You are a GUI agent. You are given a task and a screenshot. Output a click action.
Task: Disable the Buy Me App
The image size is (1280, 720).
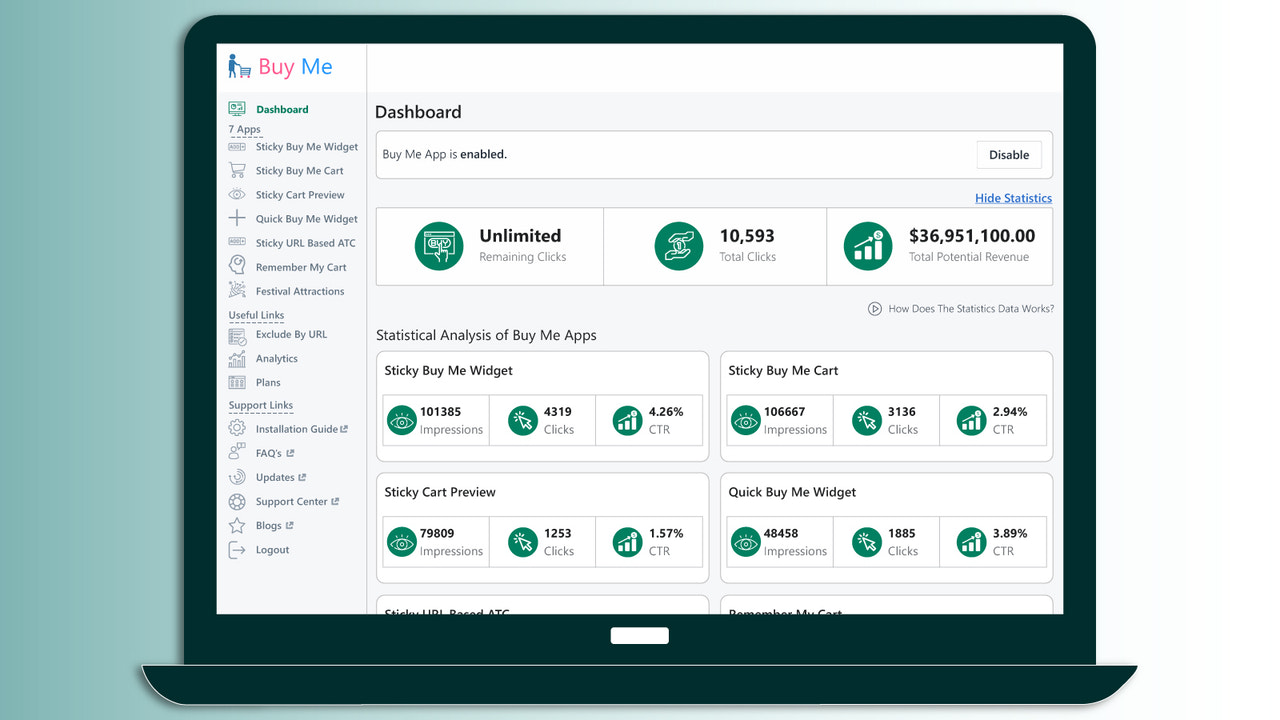(1008, 155)
